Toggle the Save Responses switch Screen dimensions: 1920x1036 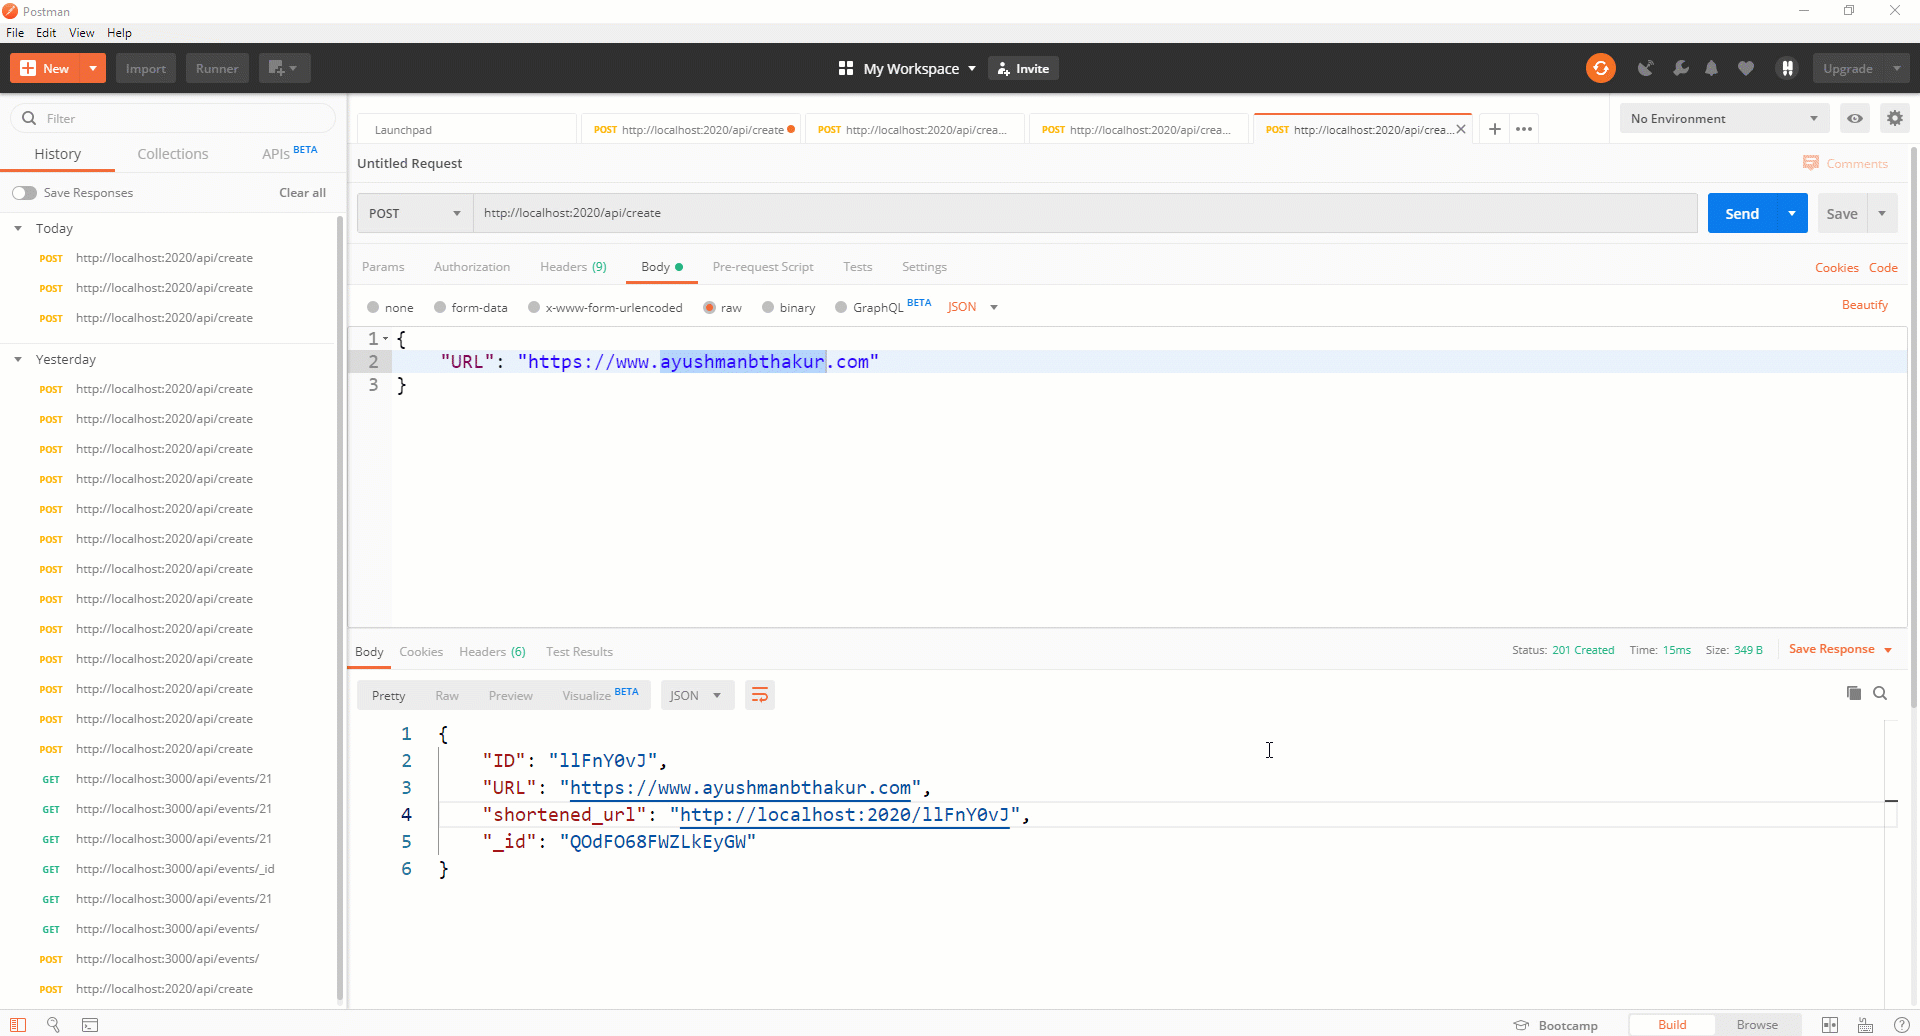[x=25, y=193]
